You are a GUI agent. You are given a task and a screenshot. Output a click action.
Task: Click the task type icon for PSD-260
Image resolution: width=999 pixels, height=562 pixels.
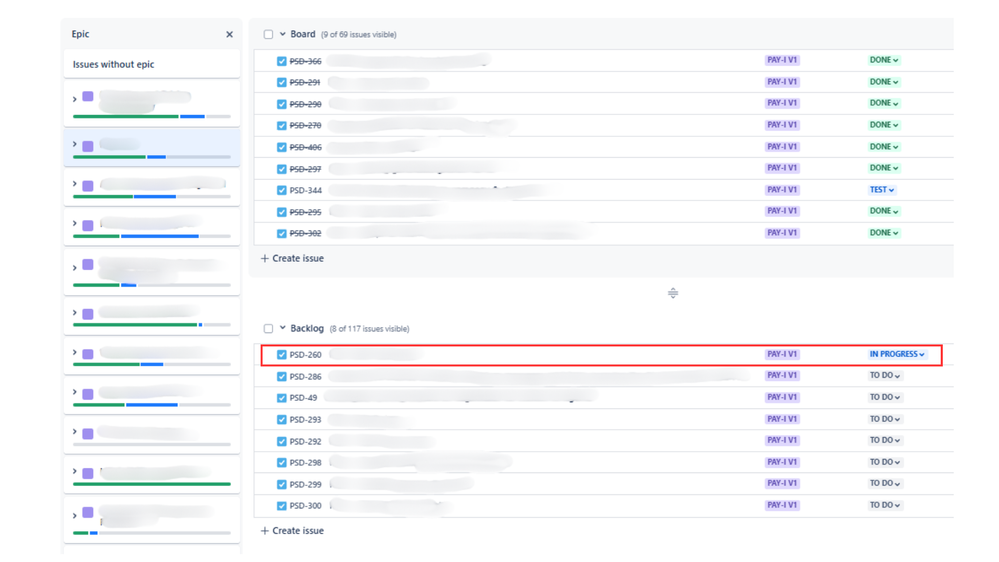pos(282,355)
